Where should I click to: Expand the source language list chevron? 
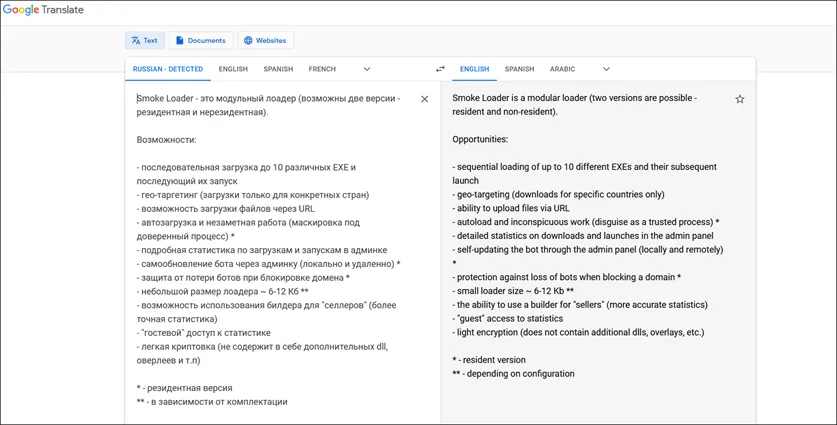point(367,69)
